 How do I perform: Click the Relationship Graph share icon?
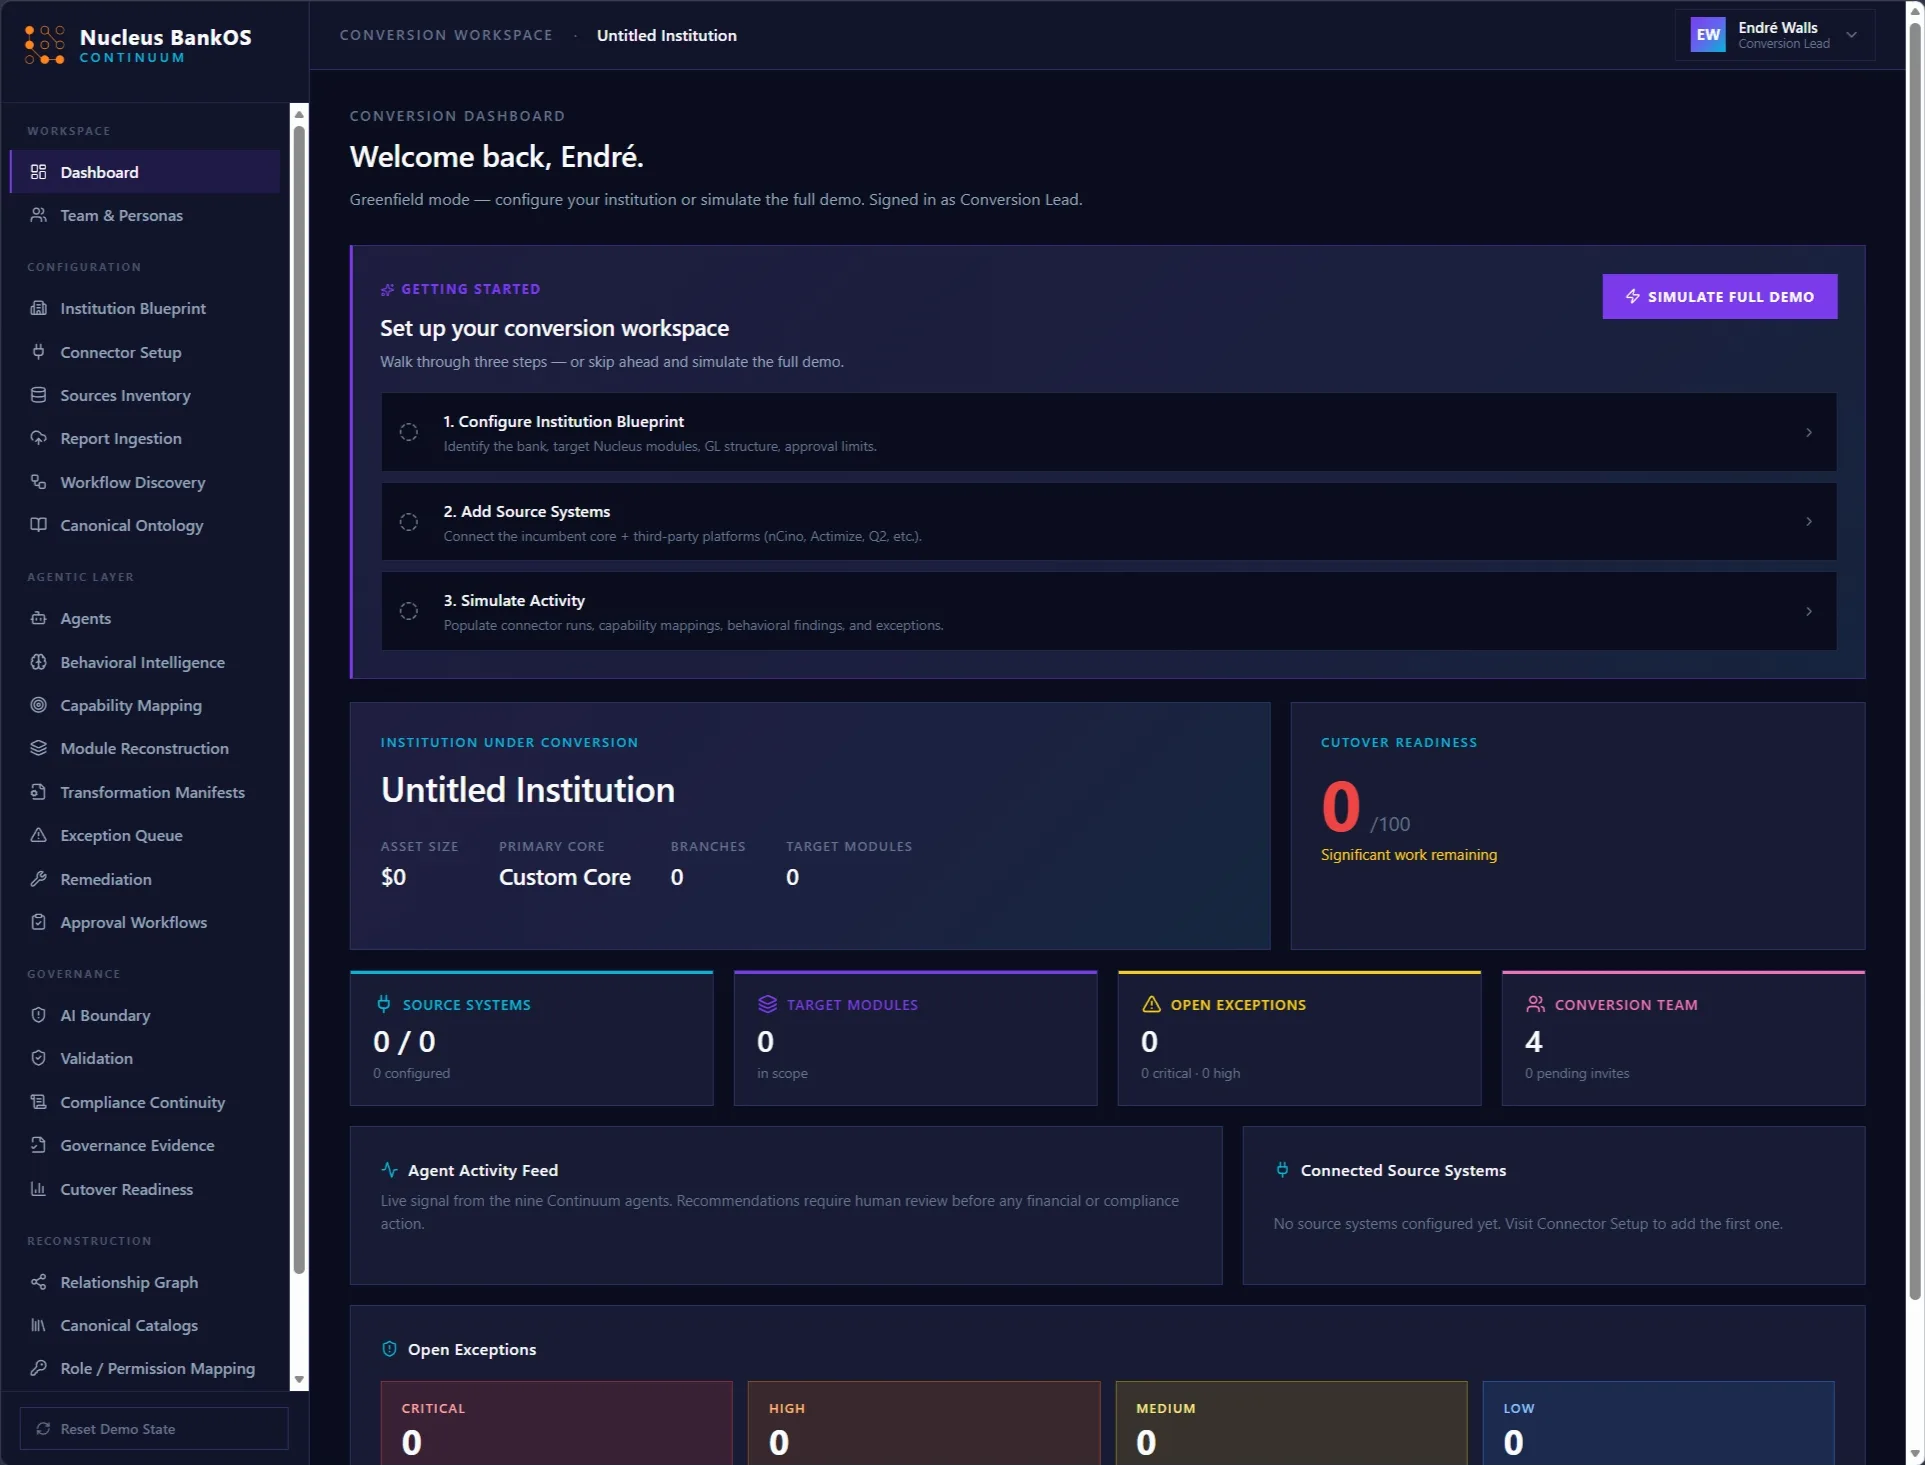pos(38,1282)
